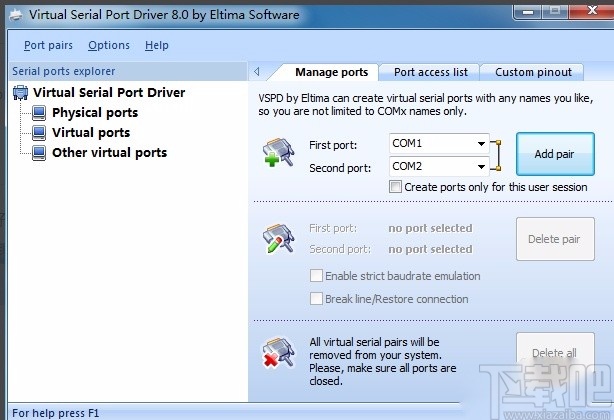This screenshot has width=614, height=420.
Task: Click the "no port selected" Second port value
Action: click(430, 249)
